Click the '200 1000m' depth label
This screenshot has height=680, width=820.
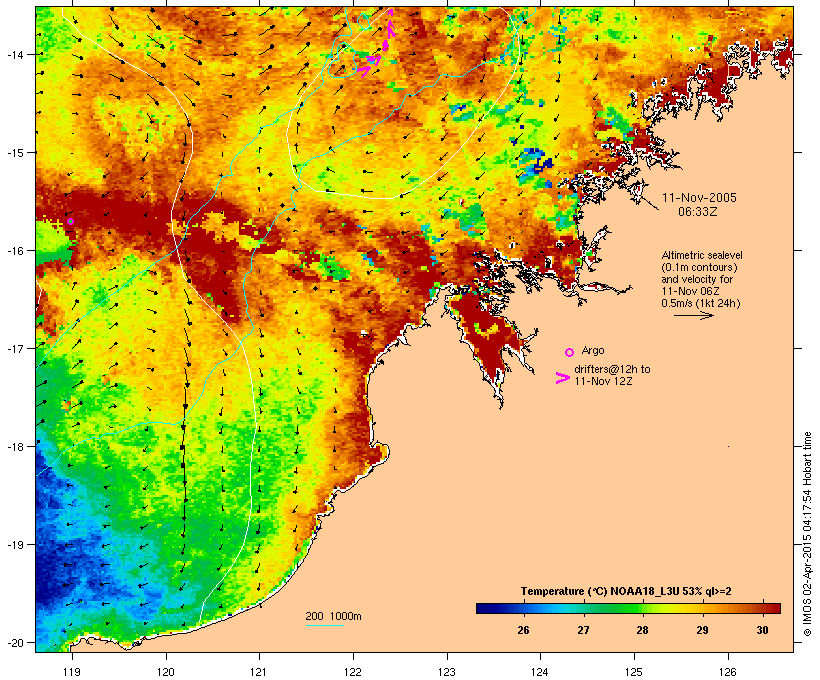click(x=333, y=616)
